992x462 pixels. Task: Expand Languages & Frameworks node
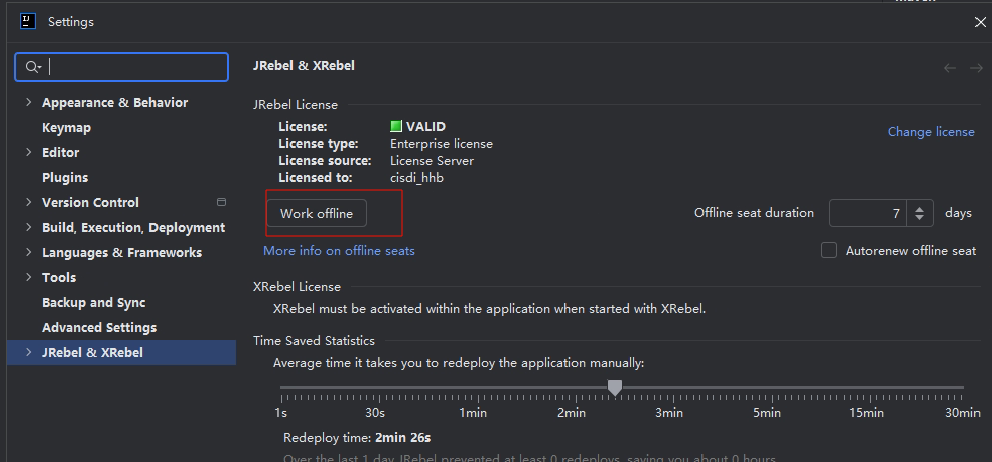click(28, 252)
